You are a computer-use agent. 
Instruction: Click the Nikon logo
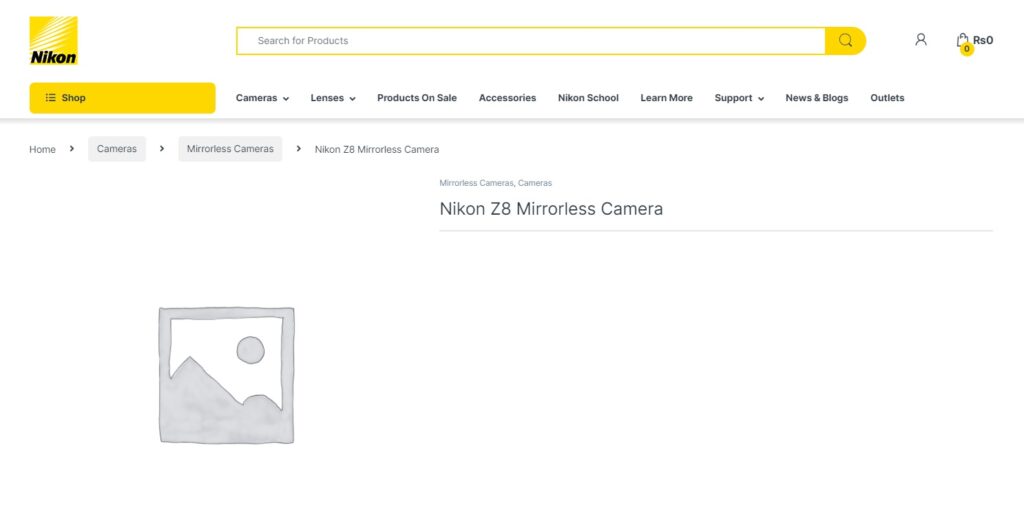54,40
